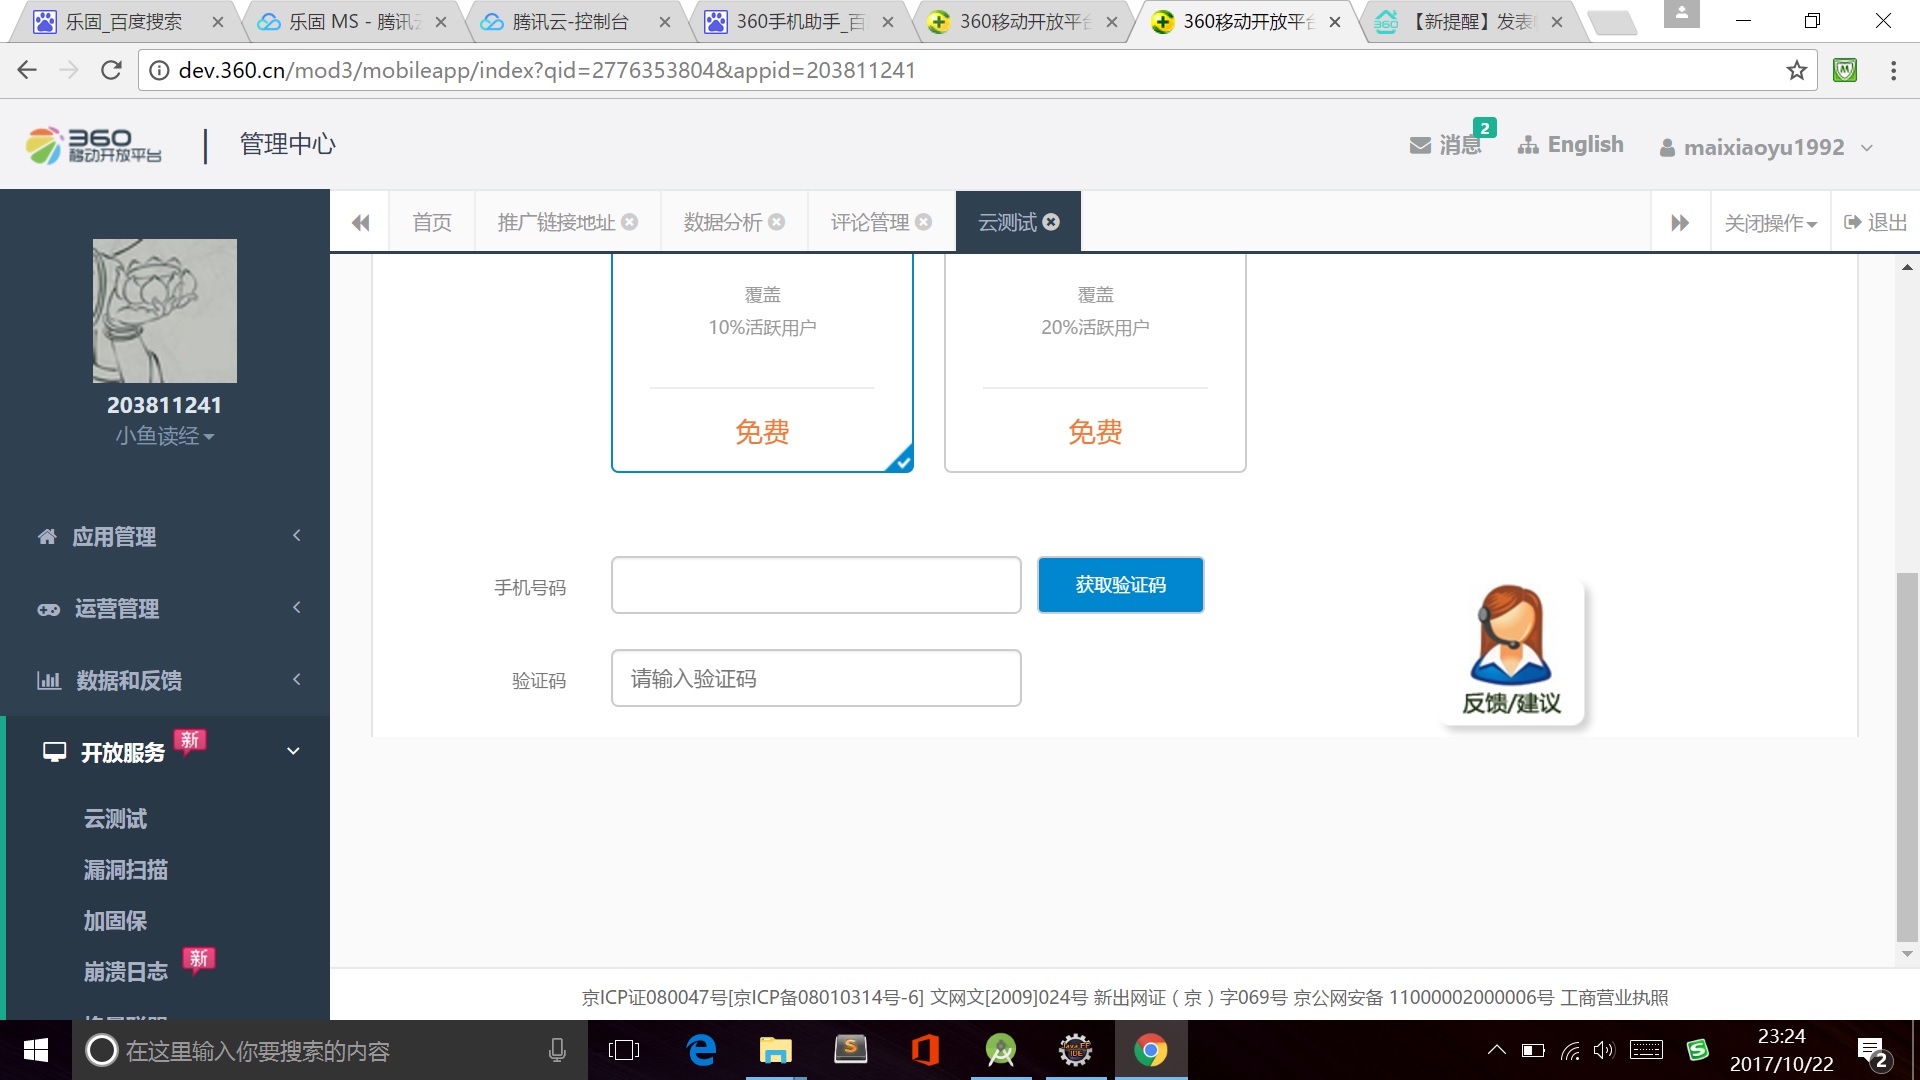This screenshot has height=1080, width=1920.
Task: Open the maixiaoyu1992 account dropdown
Action: [1765, 147]
